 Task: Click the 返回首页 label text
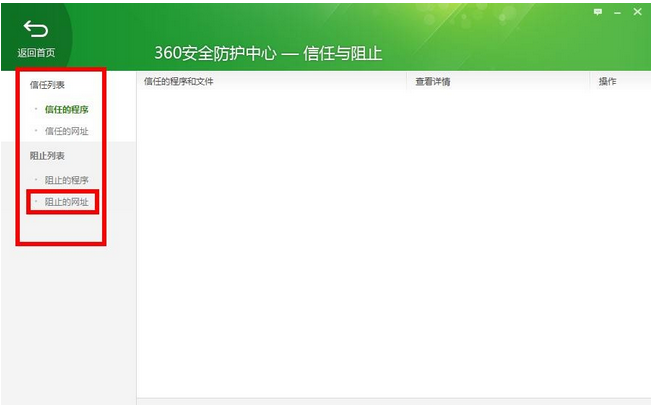tap(36, 53)
